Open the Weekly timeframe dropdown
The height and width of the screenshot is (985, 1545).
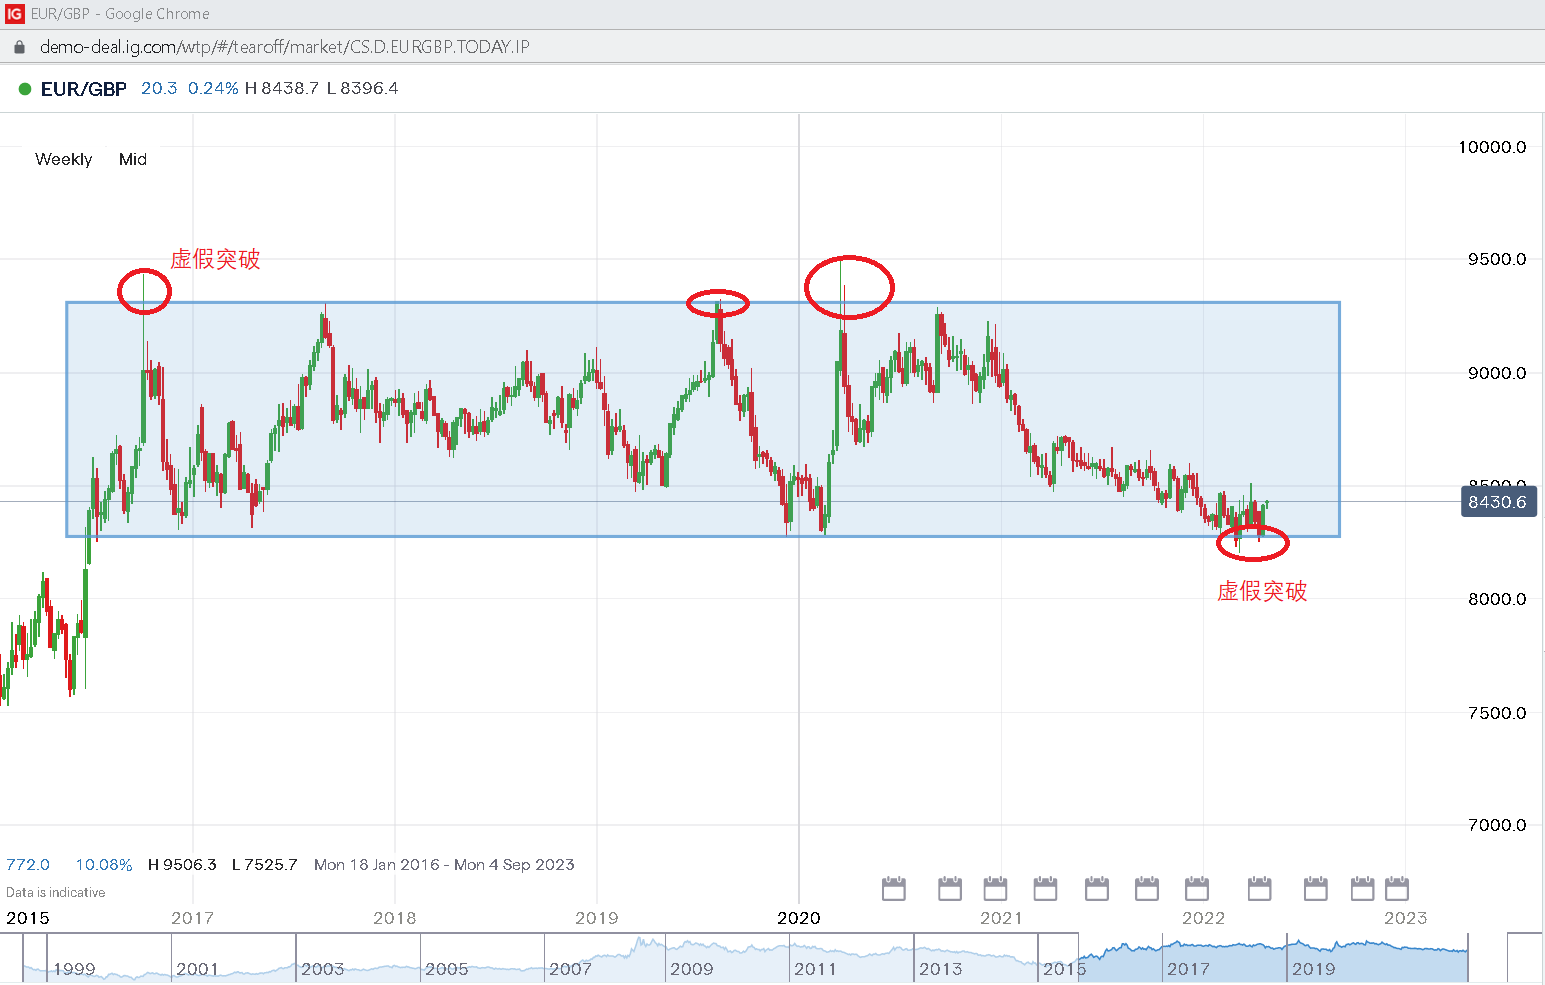point(63,159)
